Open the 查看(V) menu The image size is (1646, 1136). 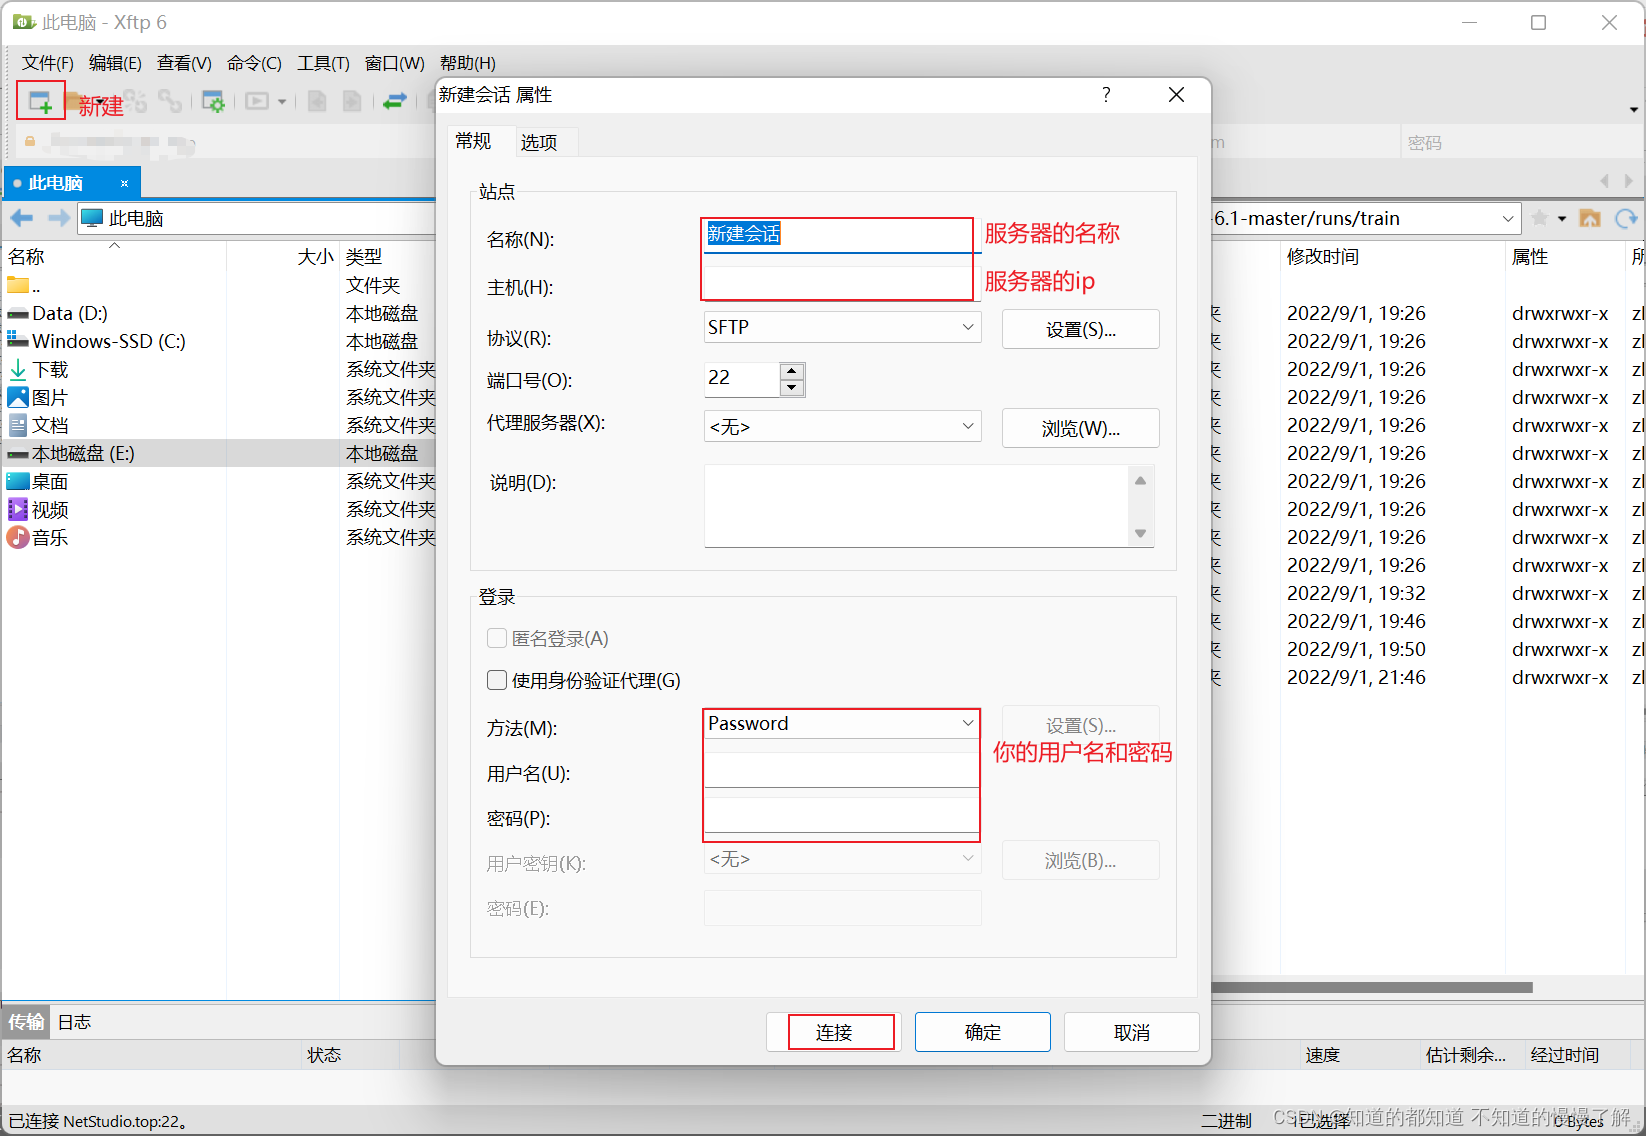pyautogui.click(x=184, y=63)
